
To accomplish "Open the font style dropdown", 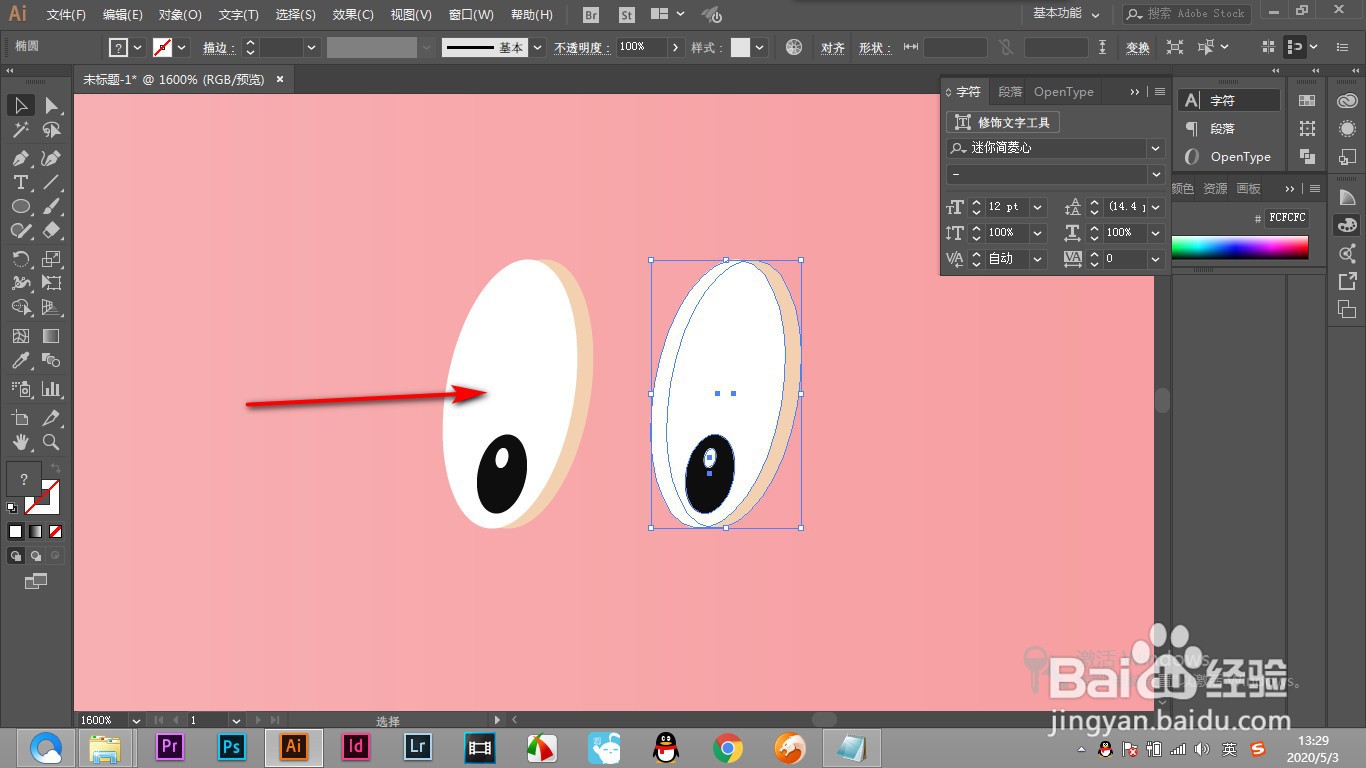I will (x=1156, y=174).
